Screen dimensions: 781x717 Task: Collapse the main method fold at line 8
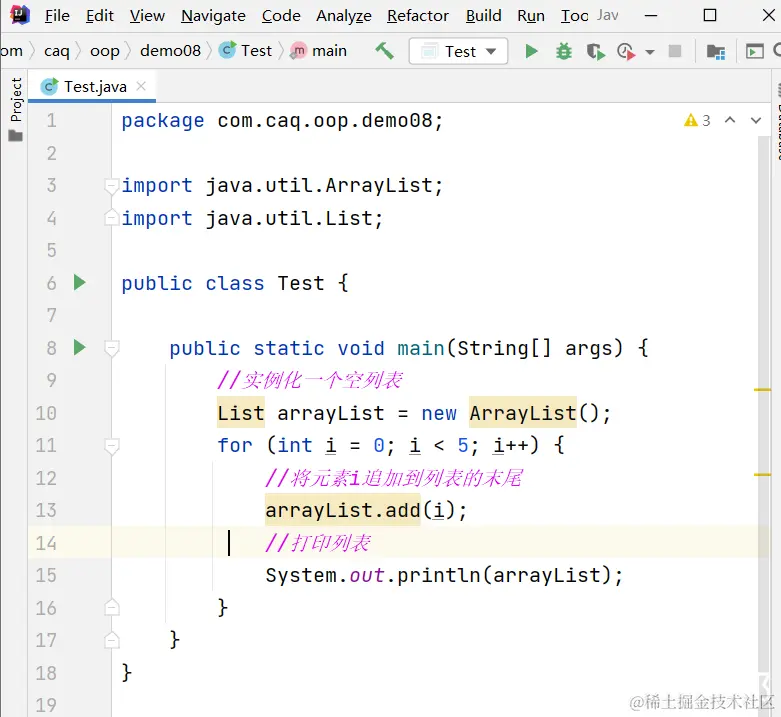tap(112, 348)
